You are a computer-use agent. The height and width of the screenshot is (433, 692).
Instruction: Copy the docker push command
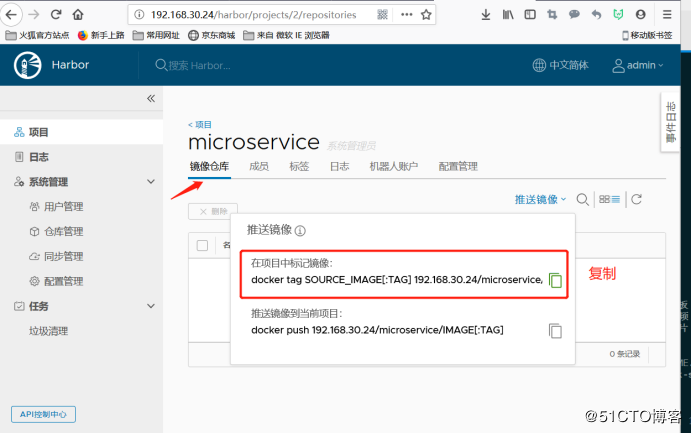pyautogui.click(x=555, y=331)
